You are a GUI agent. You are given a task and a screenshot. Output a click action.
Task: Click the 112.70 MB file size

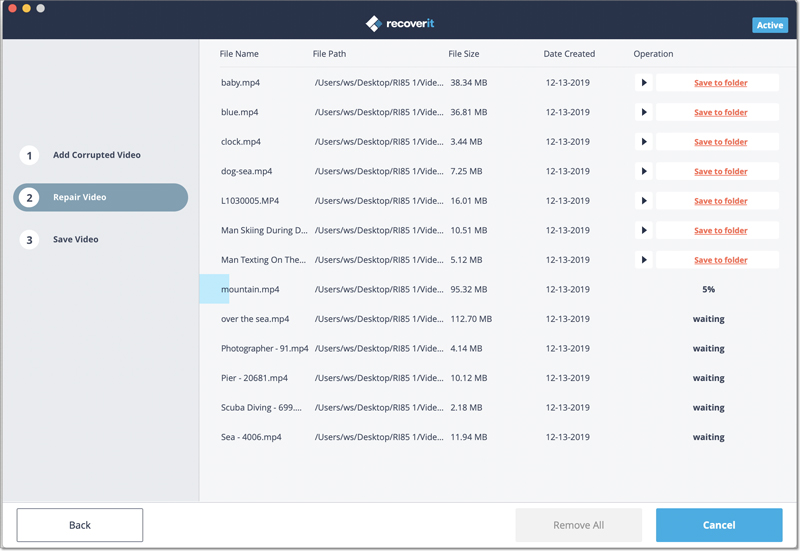tap(471, 319)
